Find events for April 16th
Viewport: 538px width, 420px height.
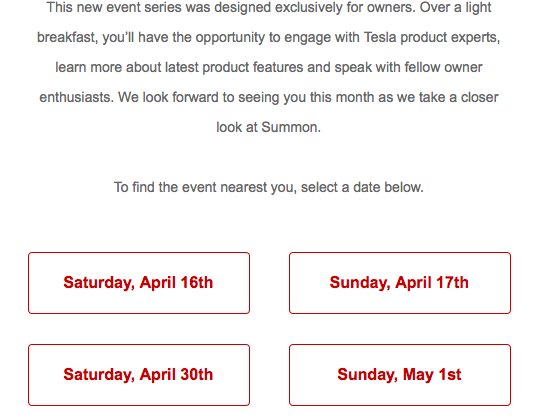tap(139, 283)
